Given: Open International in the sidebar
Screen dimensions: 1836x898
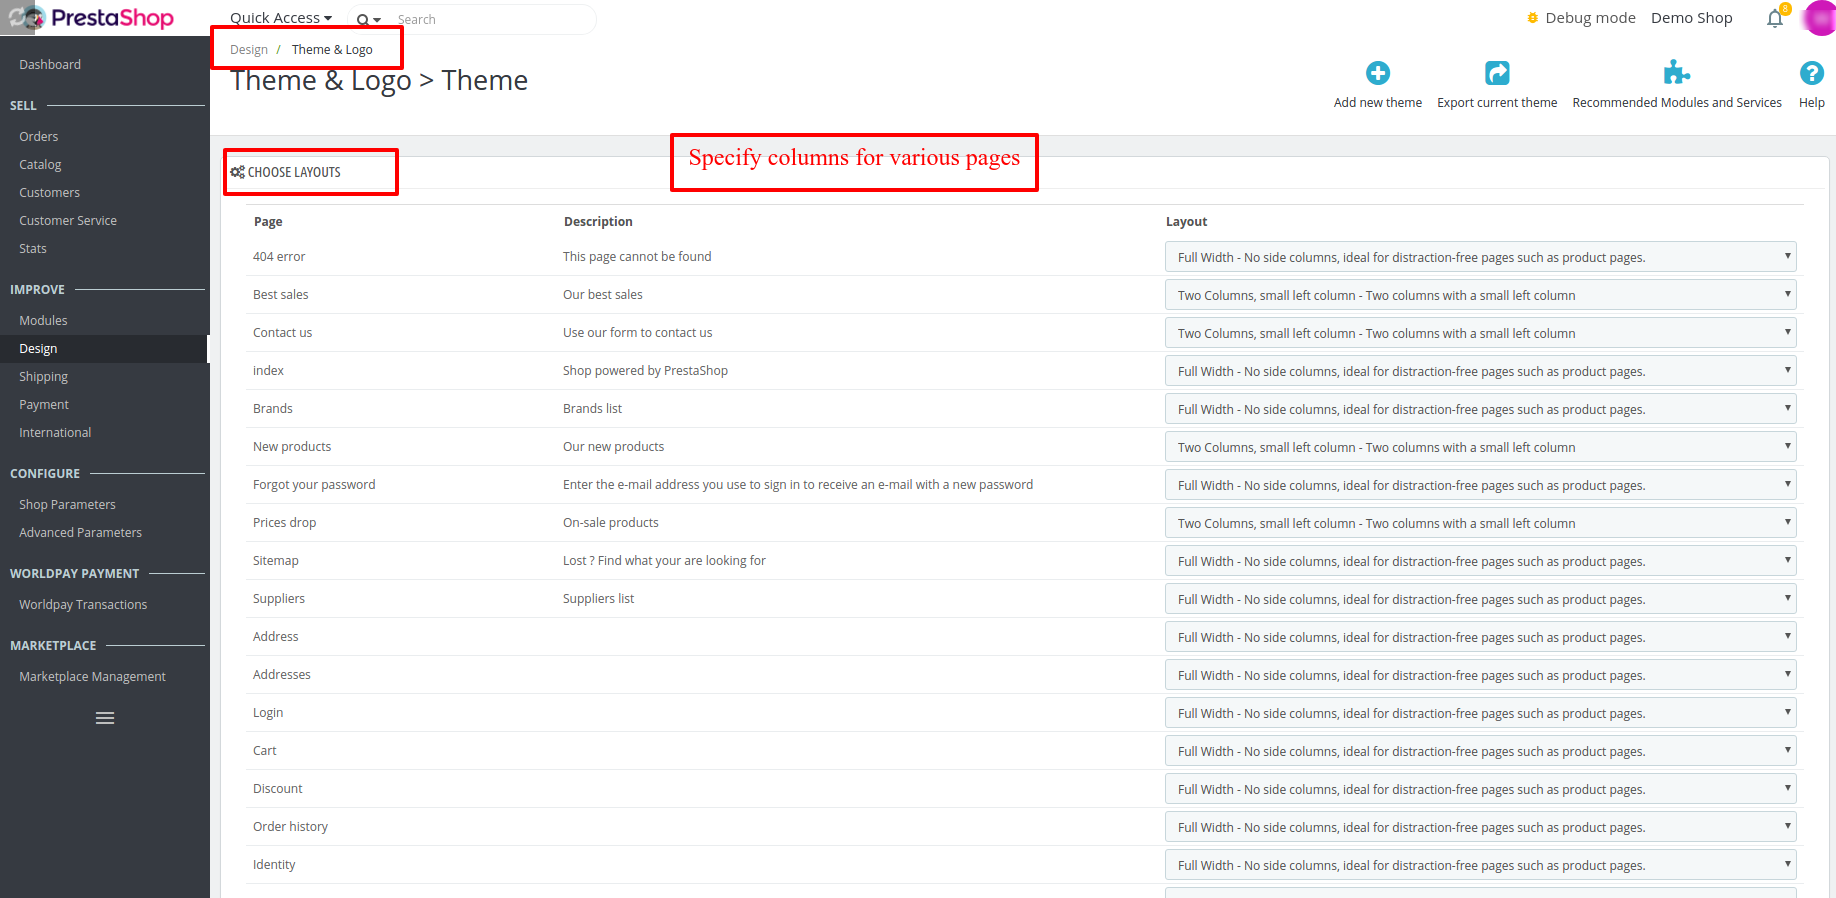Looking at the screenshot, I should pos(55,432).
